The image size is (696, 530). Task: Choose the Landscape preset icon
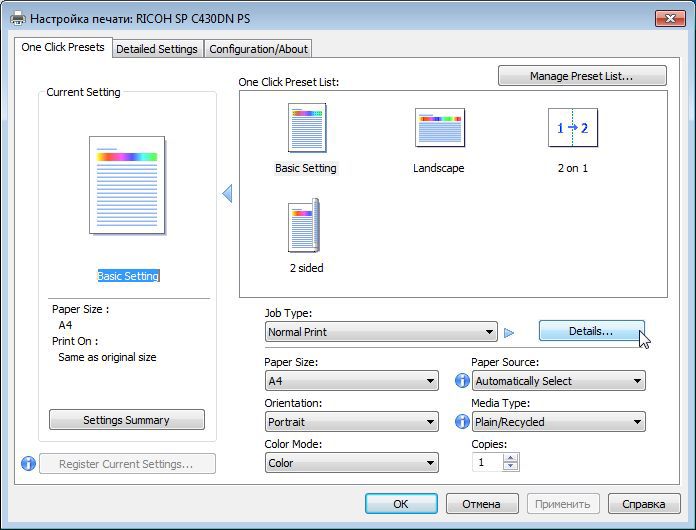click(439, 127)
